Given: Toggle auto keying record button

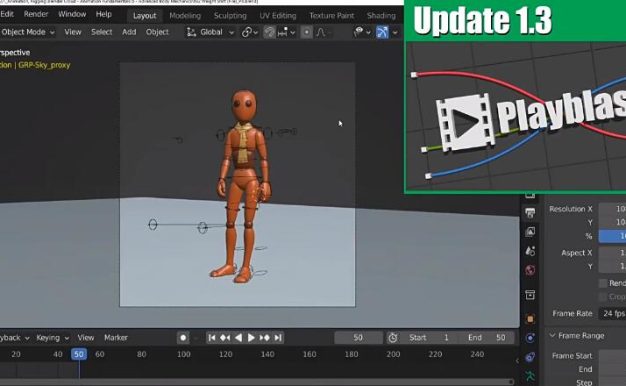Looking at the screenshot, I should click(183, 338).
